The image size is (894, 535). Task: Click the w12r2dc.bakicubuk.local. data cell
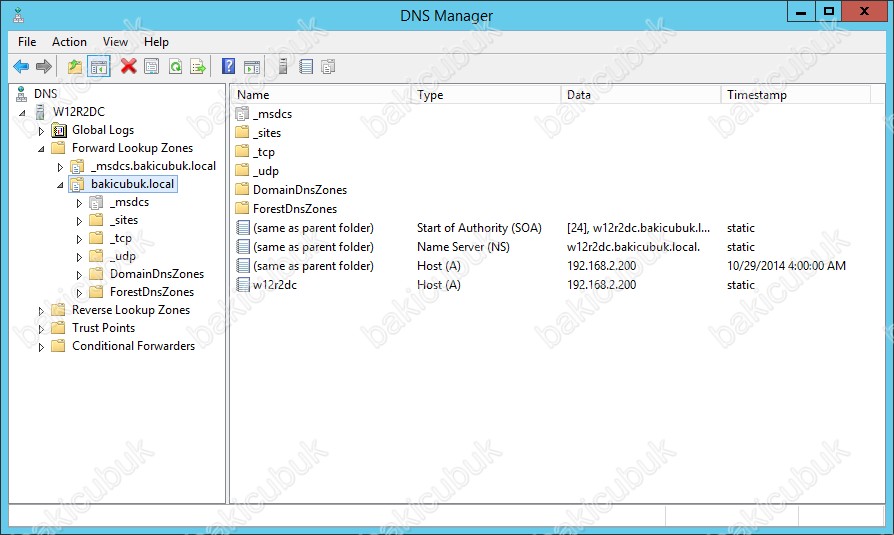633,246
